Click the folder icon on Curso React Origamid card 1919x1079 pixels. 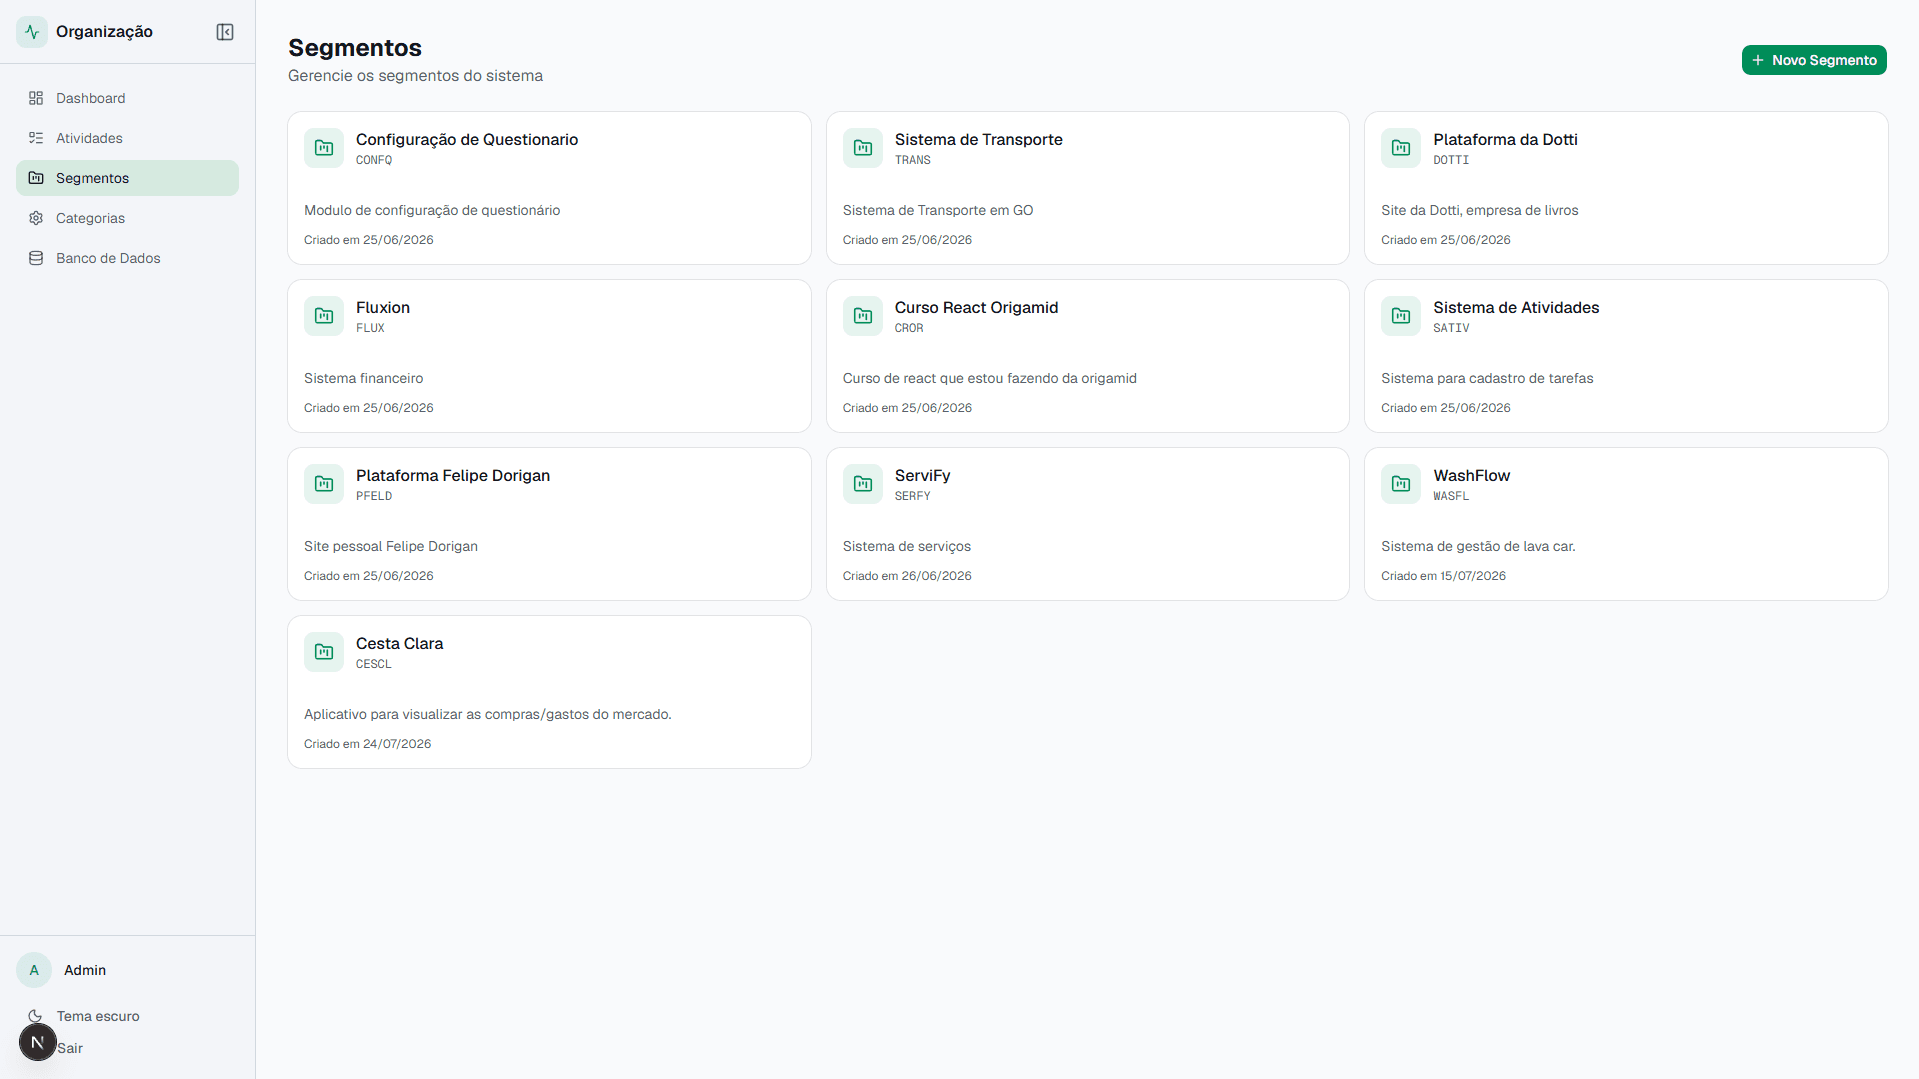[x=863, y=316]
